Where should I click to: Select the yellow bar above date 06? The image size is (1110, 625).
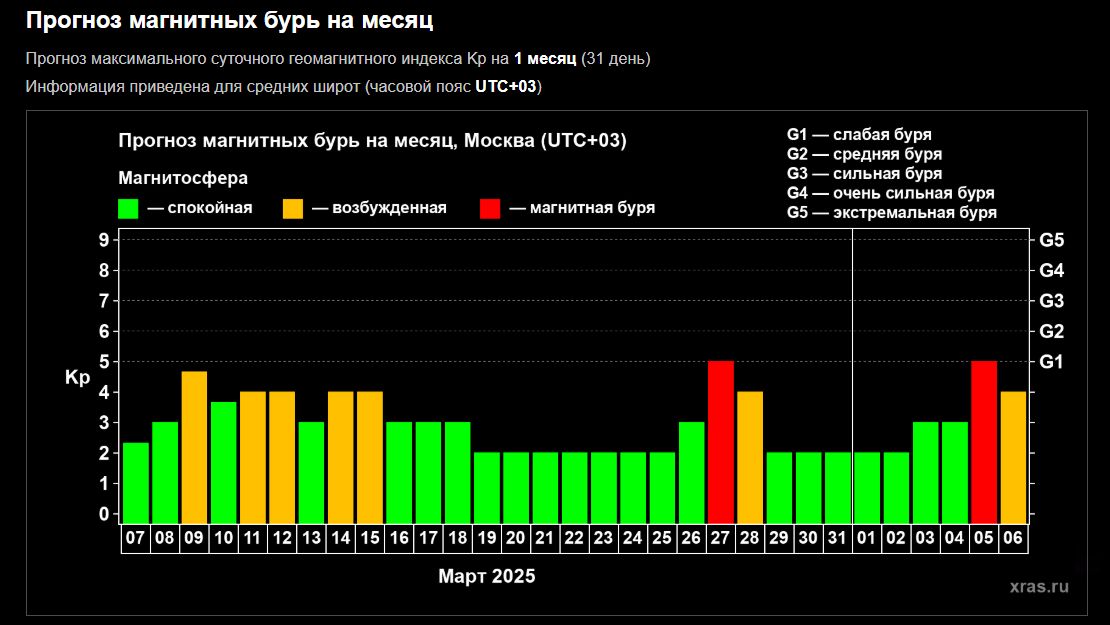tap(1013, 456)
